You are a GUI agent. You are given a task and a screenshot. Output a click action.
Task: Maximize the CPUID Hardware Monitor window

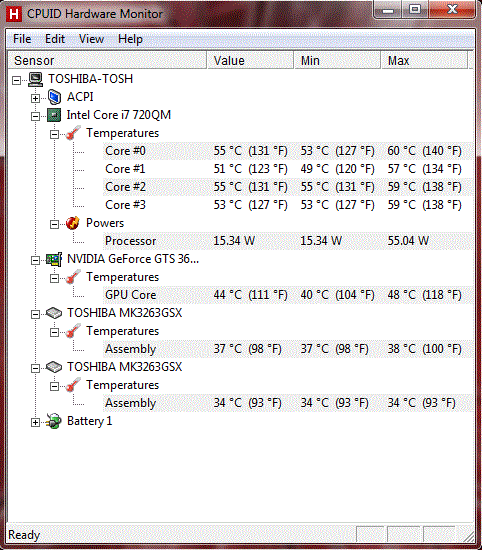(x=415, y=9)
